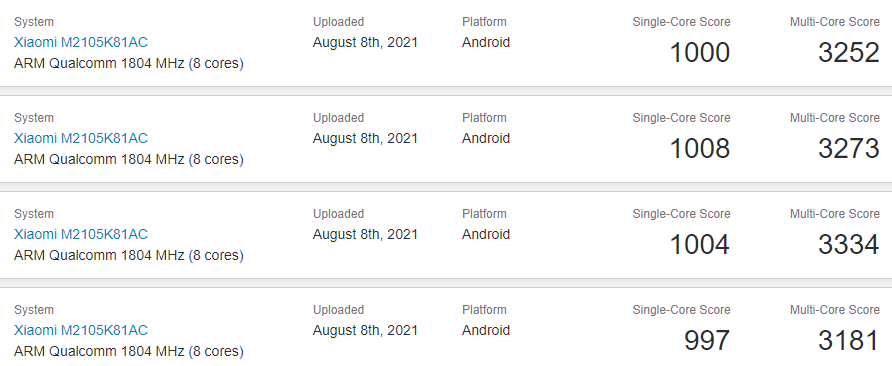The image size is (892, 366).
Task: Select the Android platform text beside score 1000
Action: click(x=486, y=42)
